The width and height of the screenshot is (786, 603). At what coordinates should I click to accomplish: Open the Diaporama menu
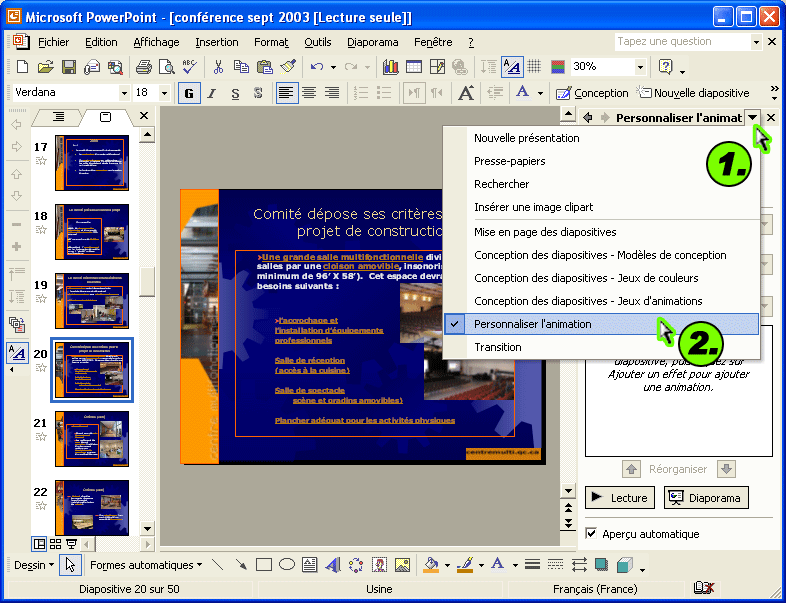(x=372, y=42)
